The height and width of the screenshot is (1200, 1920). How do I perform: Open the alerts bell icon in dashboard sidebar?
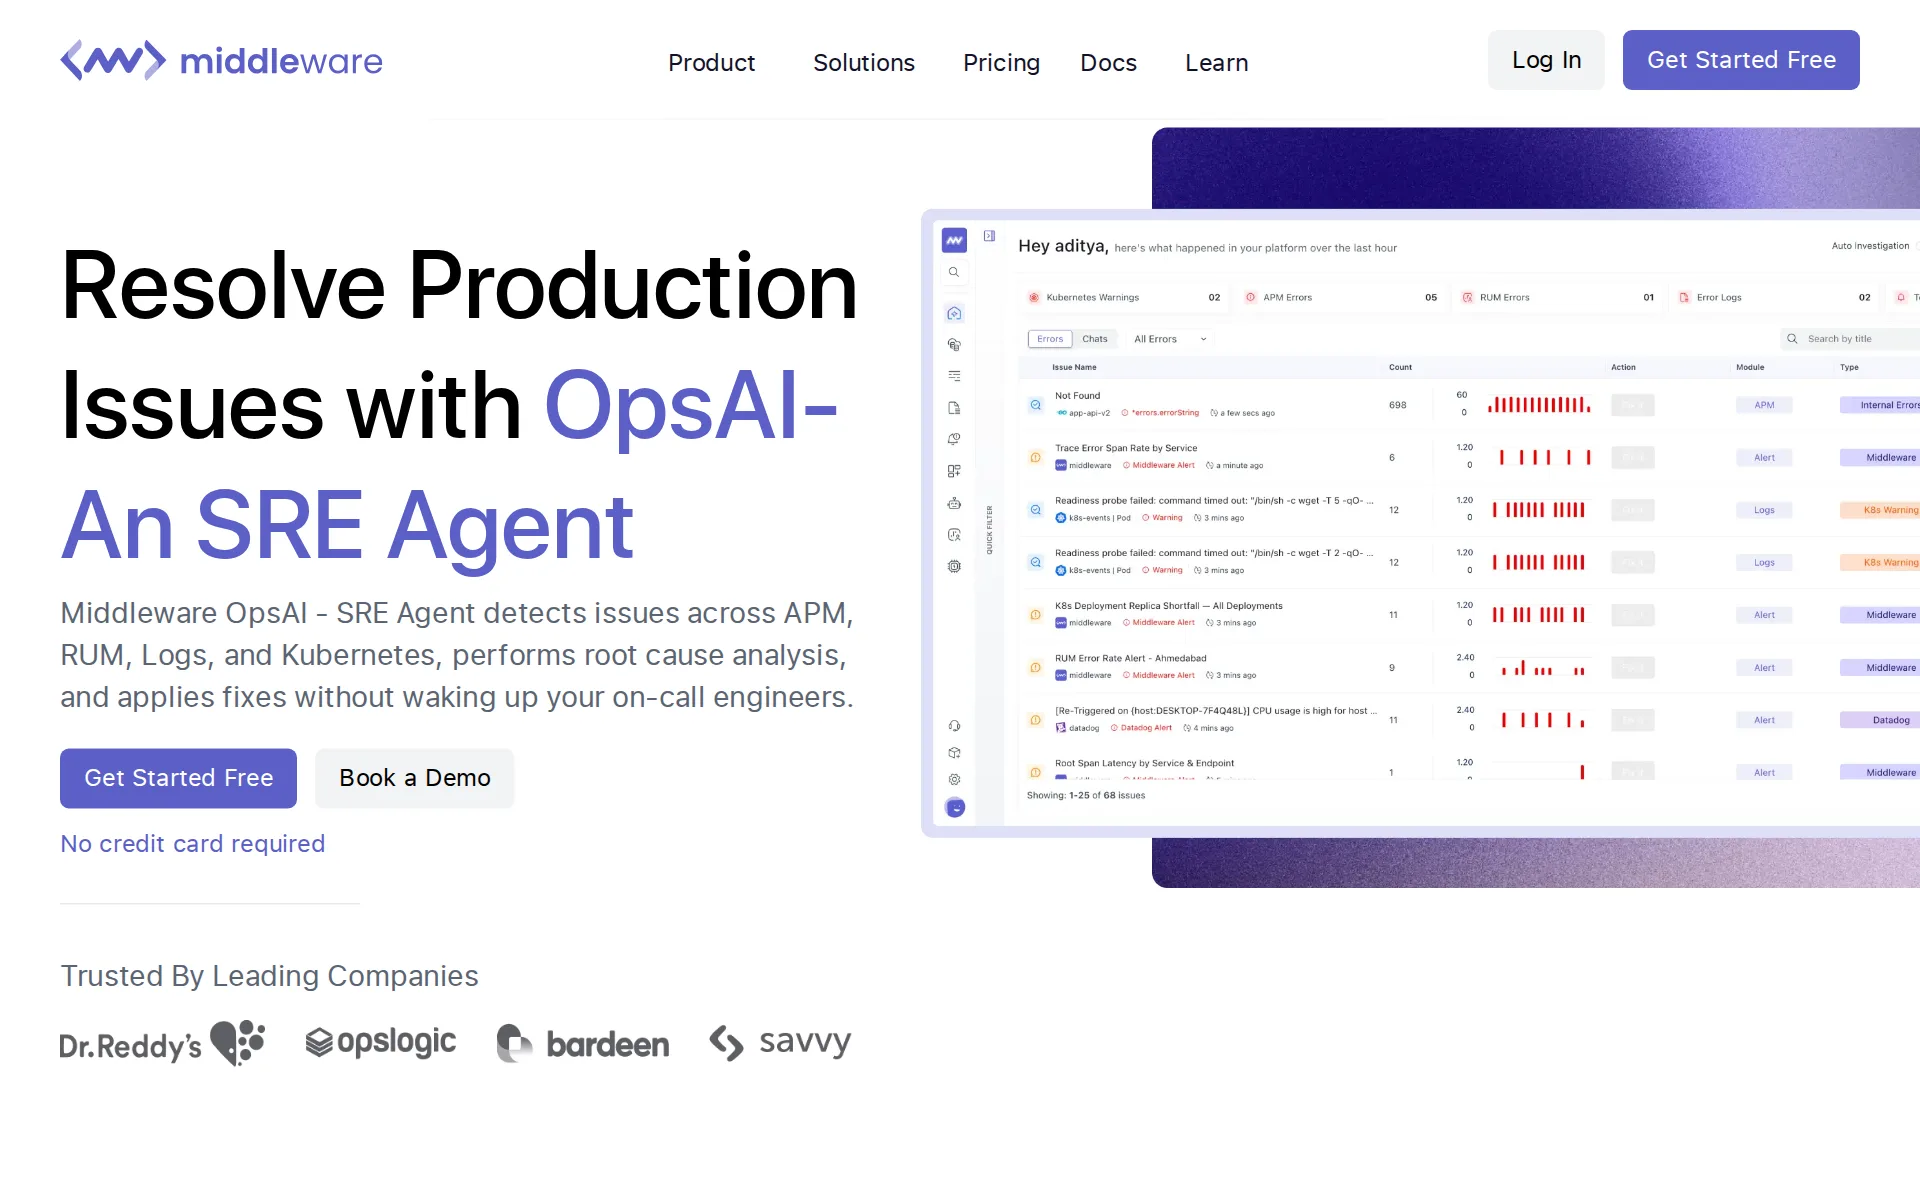(954, 439)
